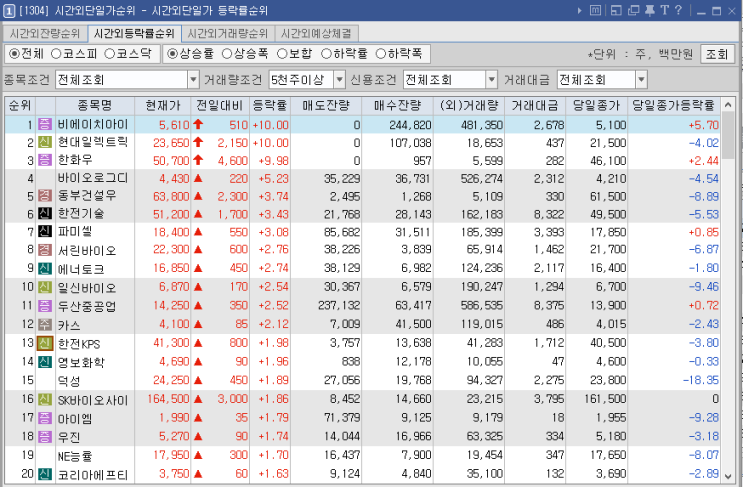Click the 증 badge beside 아이엠
The image size is (743, 487).
45,418
